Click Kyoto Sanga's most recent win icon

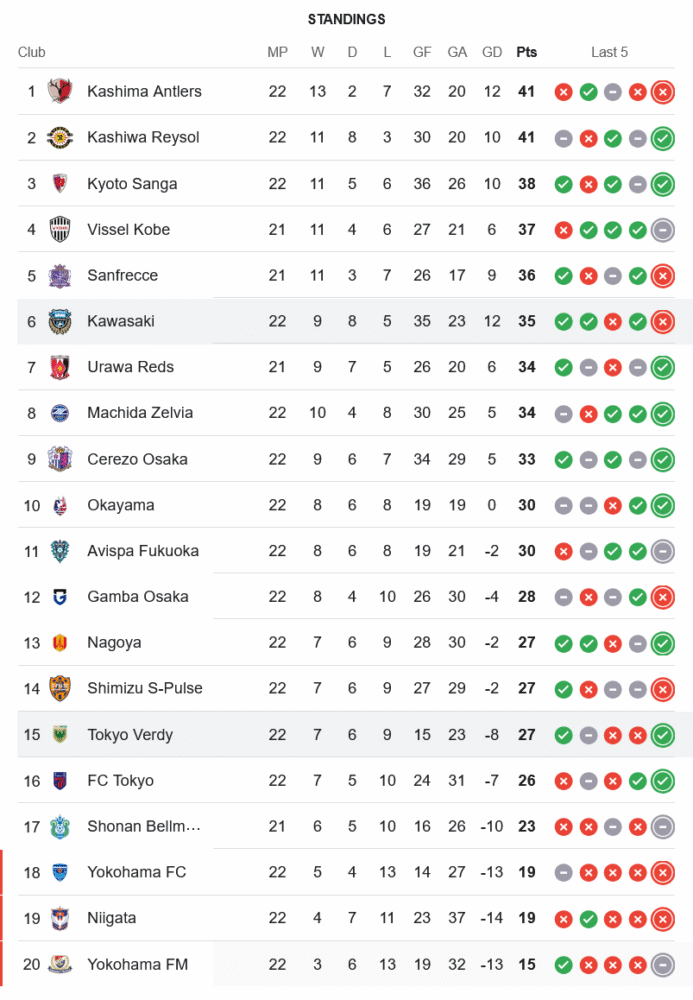(x=662, y=184)
